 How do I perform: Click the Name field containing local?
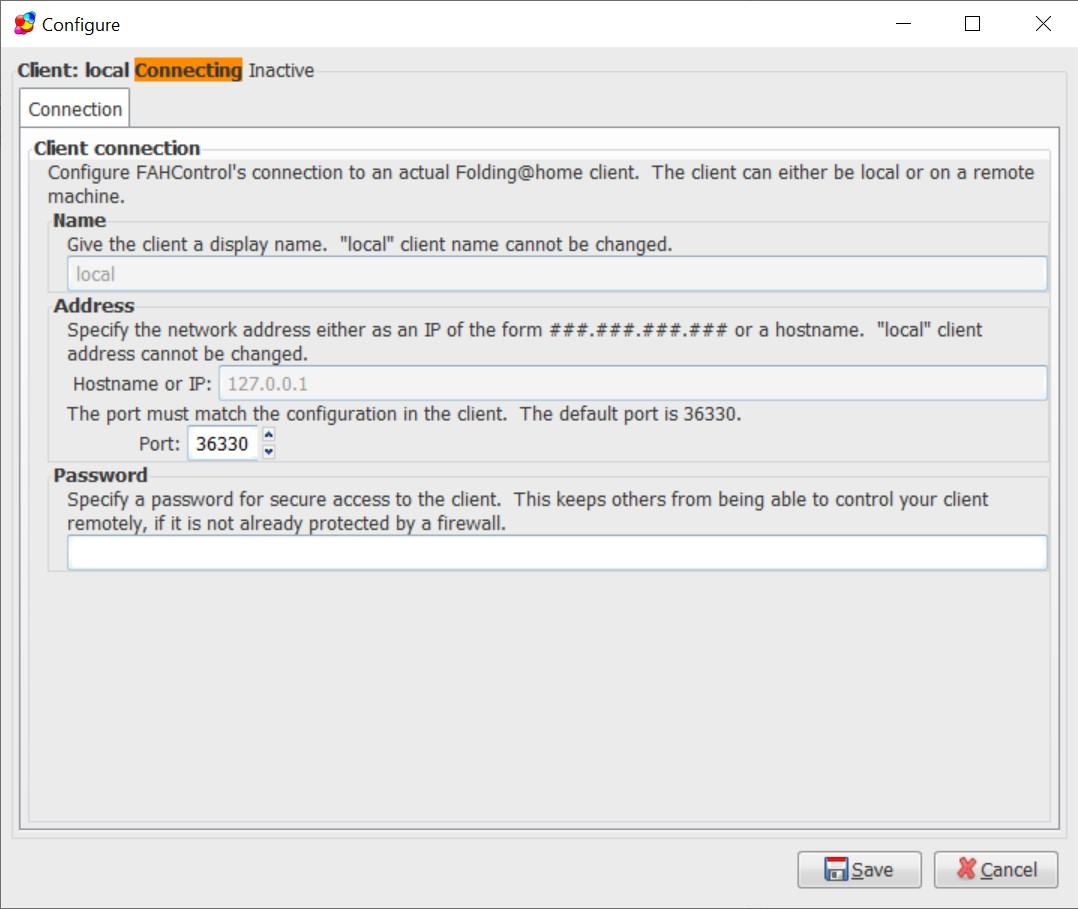pos(557,274)
